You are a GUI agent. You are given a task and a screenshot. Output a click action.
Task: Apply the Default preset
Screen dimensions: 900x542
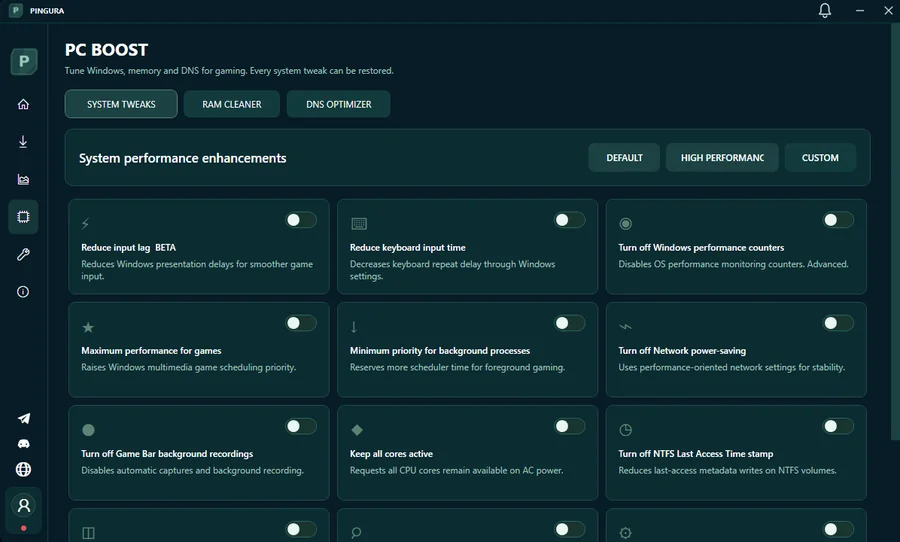[x=624, y=157]
